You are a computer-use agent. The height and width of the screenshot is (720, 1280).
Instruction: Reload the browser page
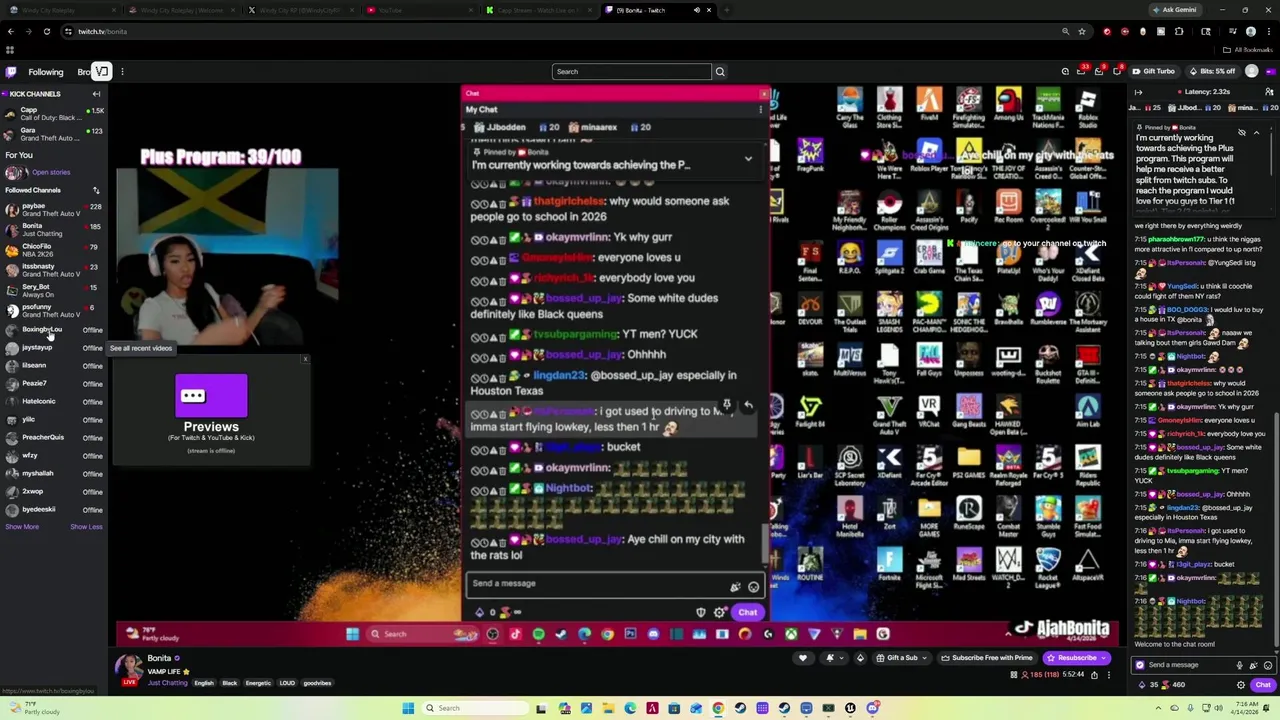(46, 31)
